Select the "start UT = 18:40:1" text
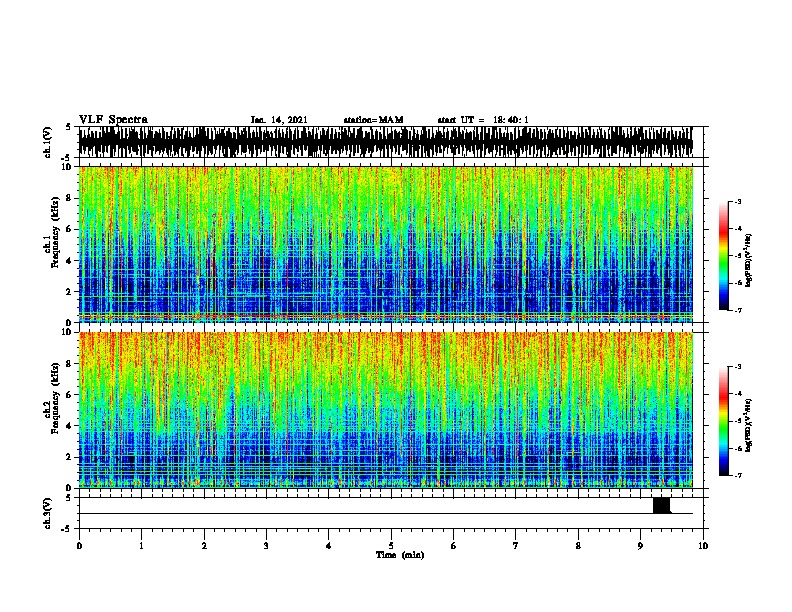The width and height of the screenshot is (792, 612). [483, 120]
